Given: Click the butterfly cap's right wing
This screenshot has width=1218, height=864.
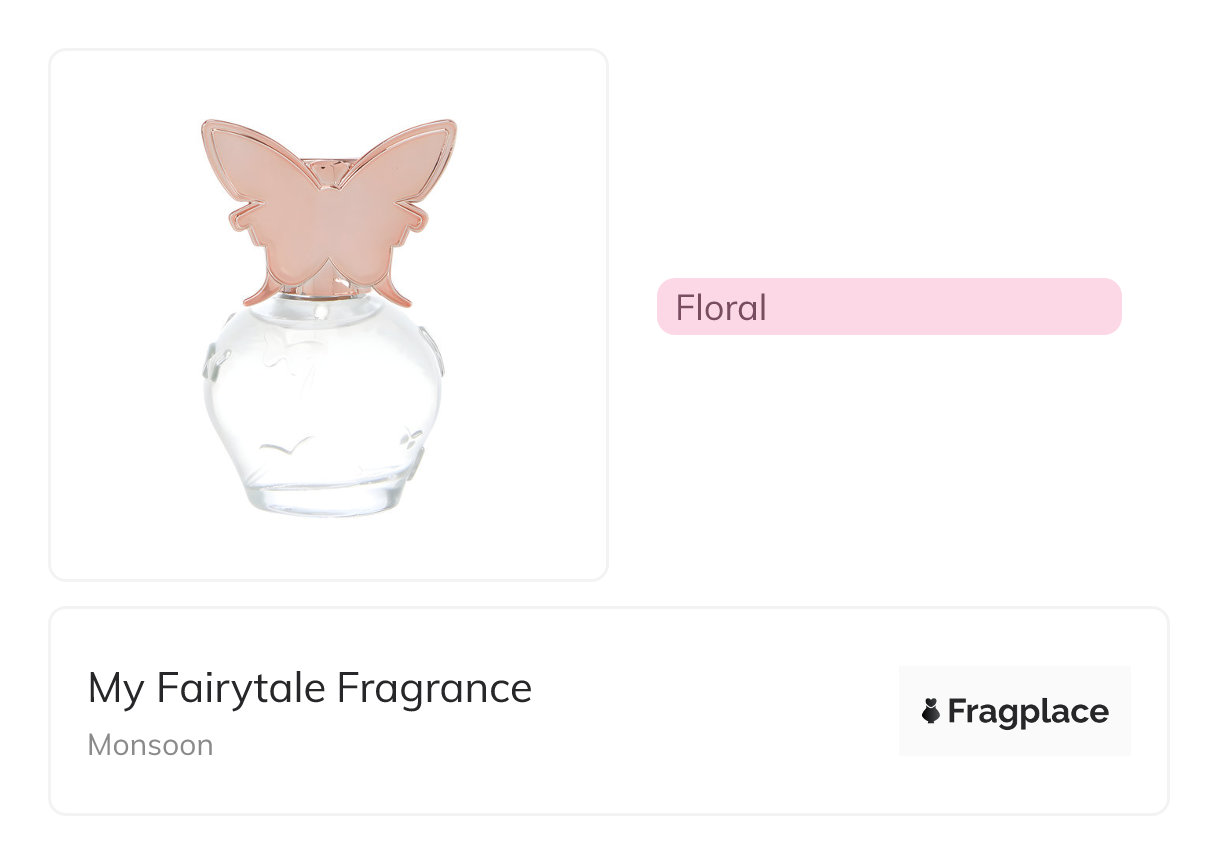Looking at the screenshot, I should tap(400, 178).
